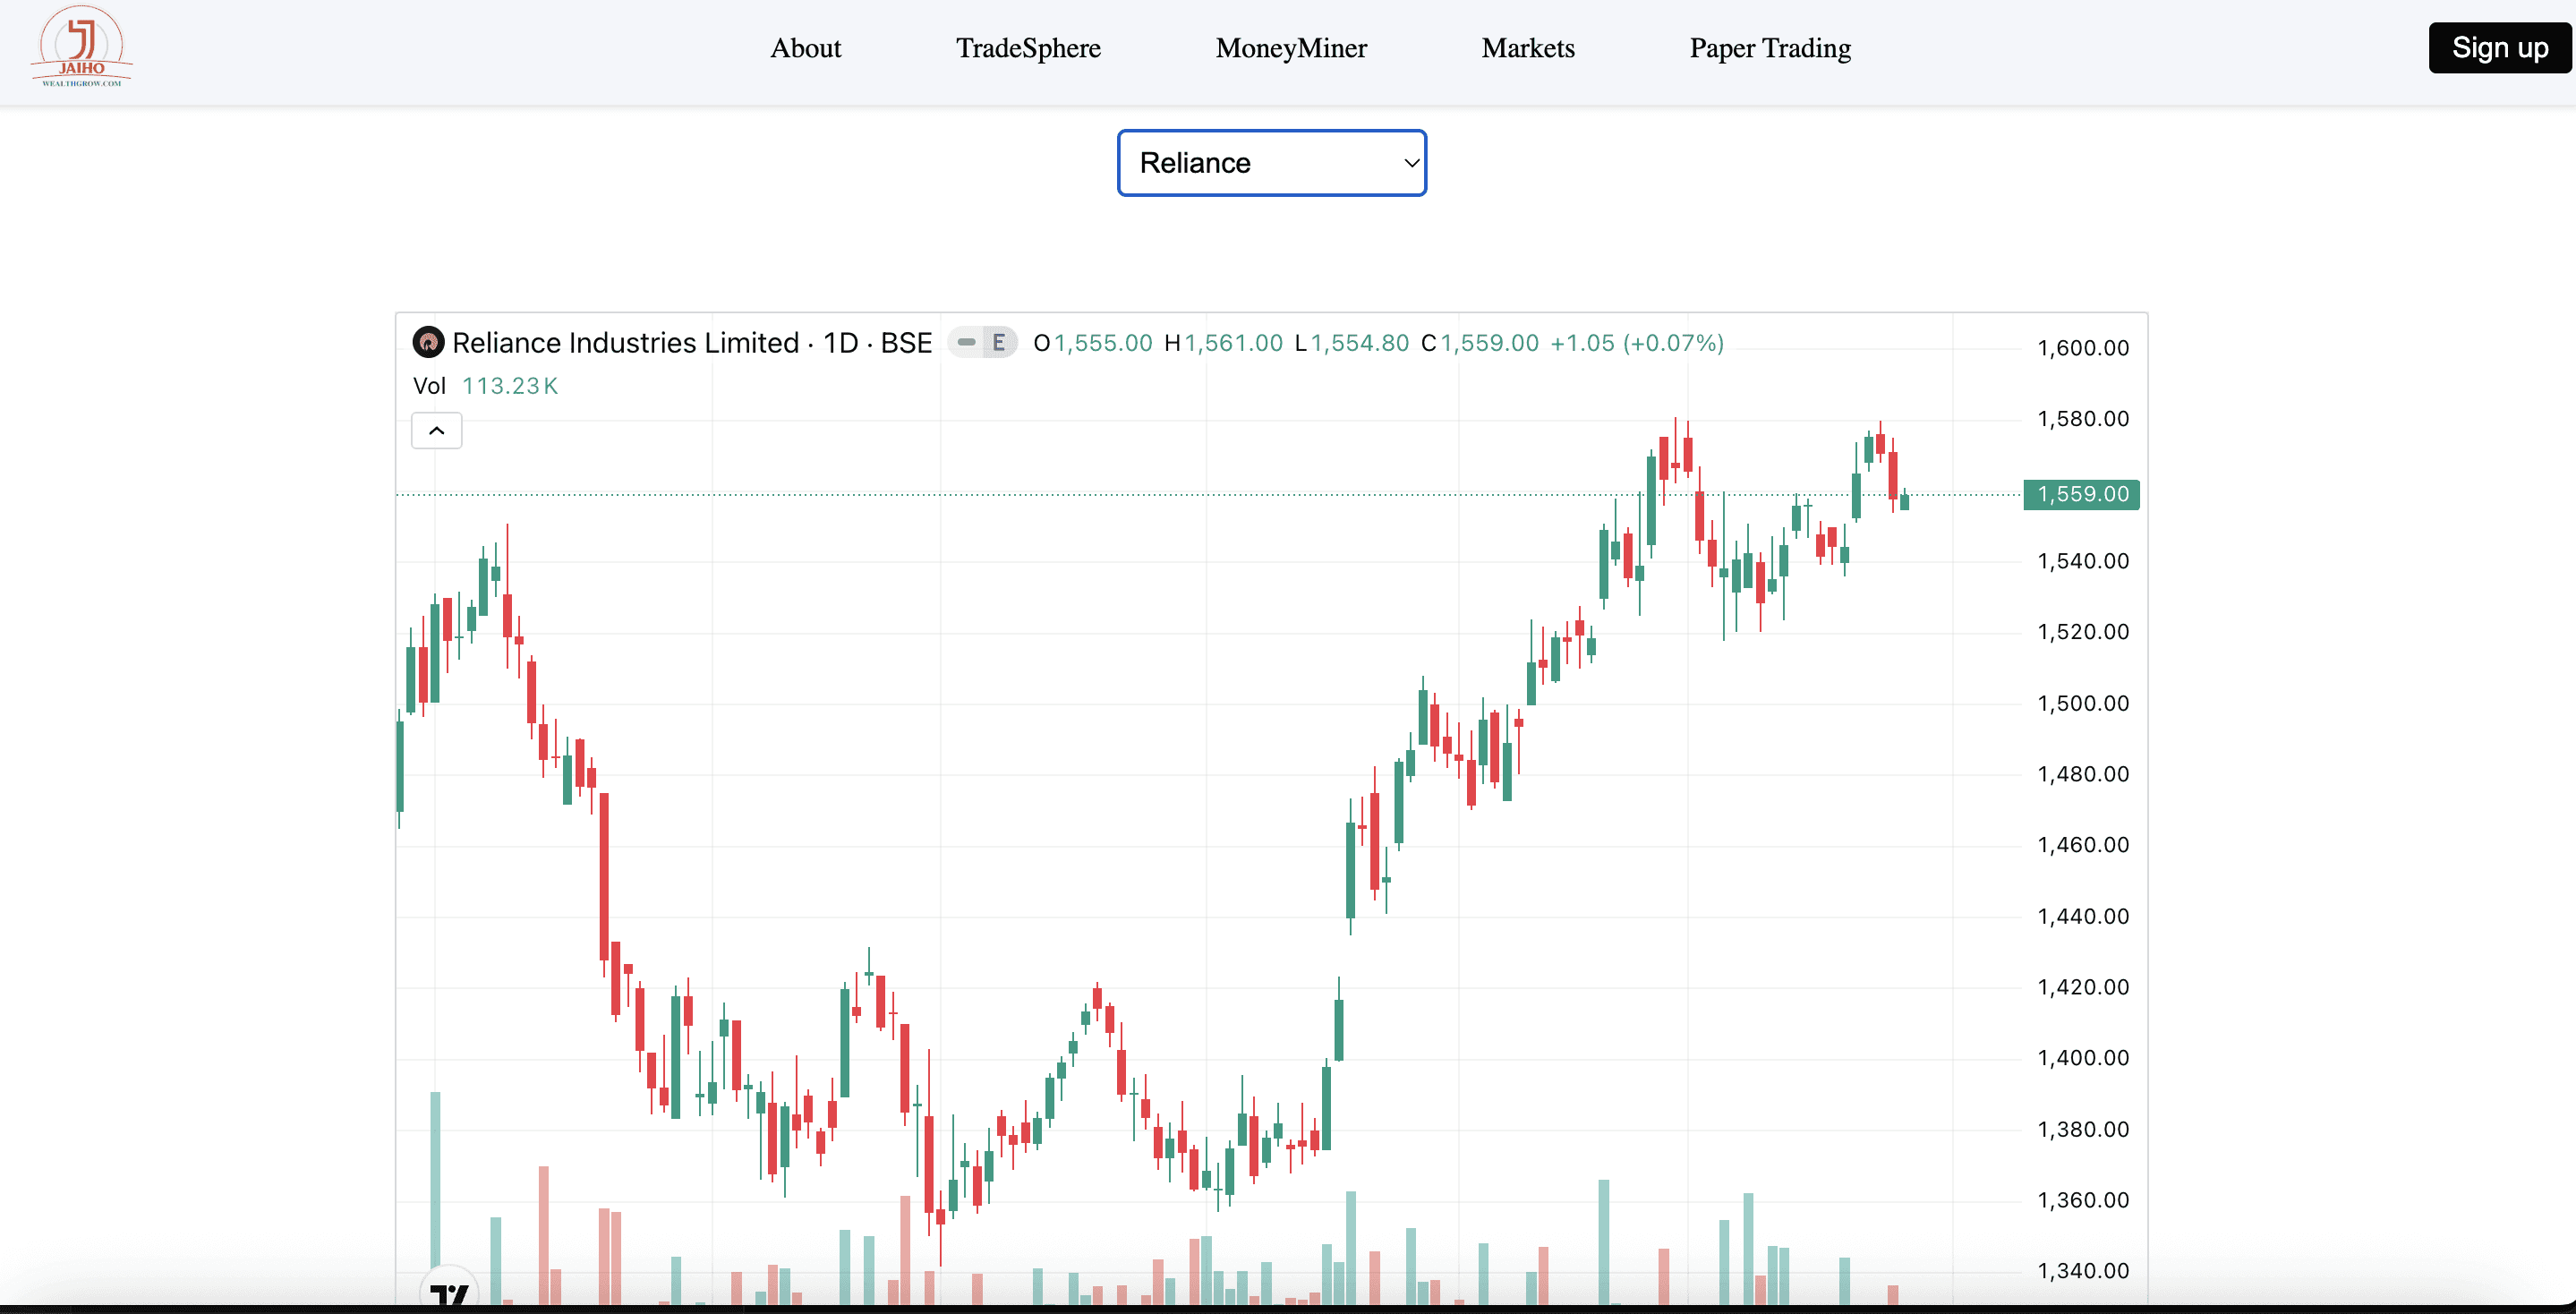Screen dimensions: 2576x1314
Task: Click the Vol 113.23K indicator label
Action: [486, 386]
